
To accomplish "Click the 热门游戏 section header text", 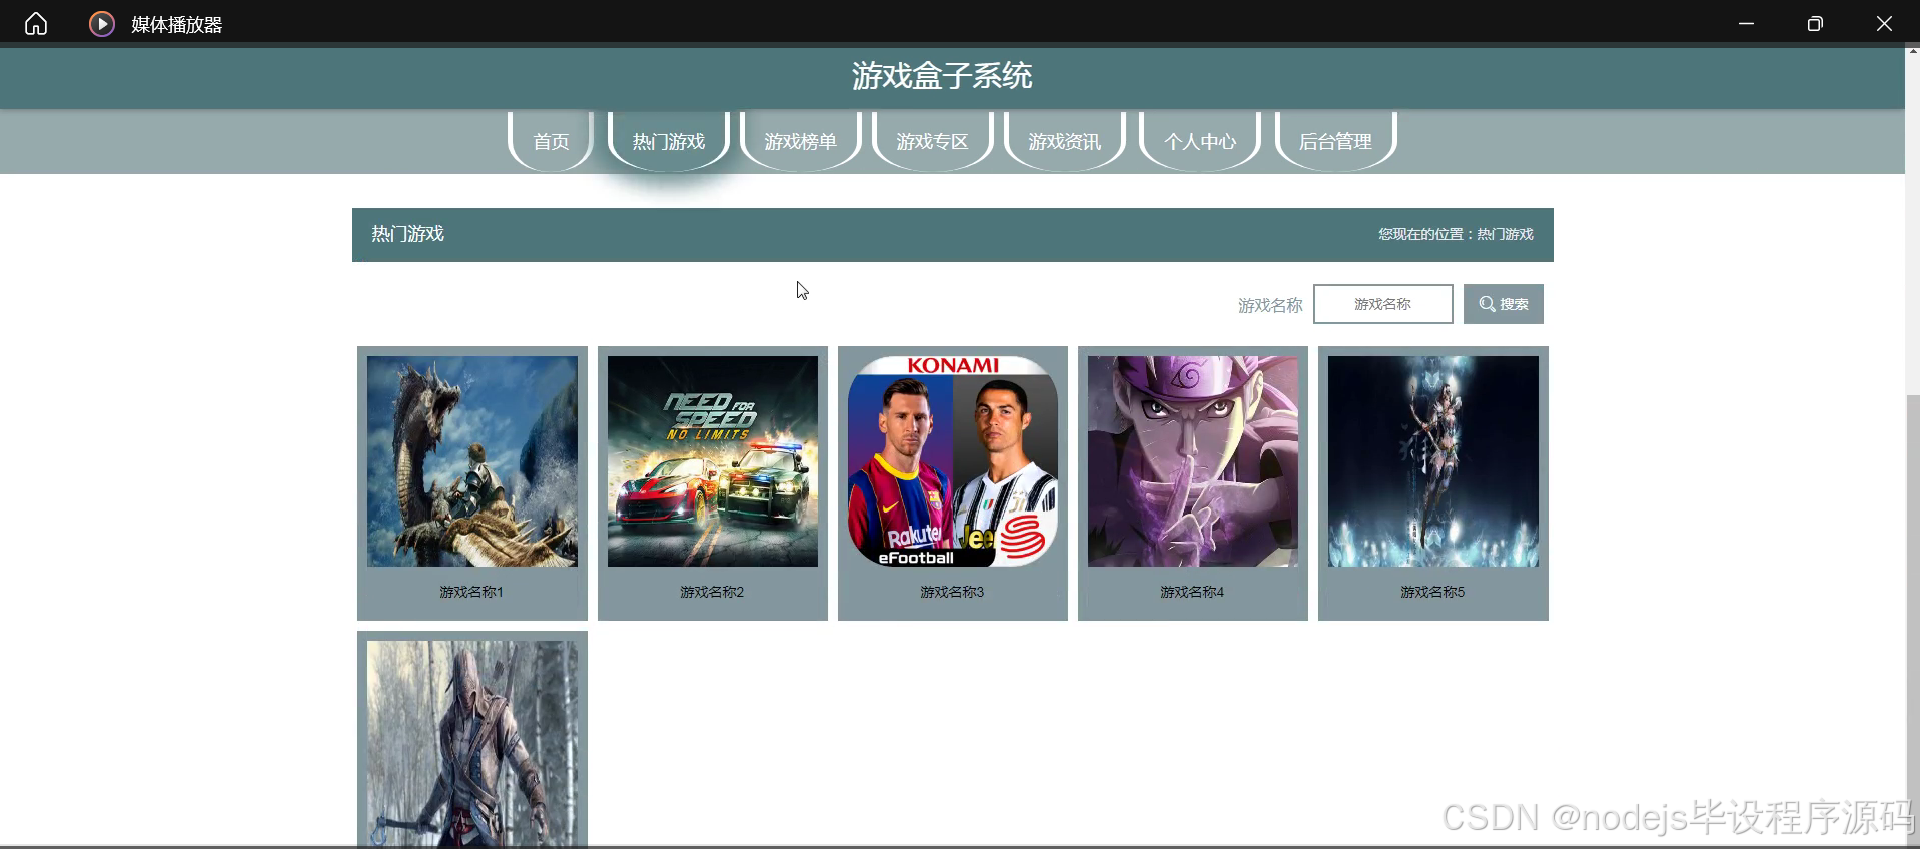I will point(408,234).
